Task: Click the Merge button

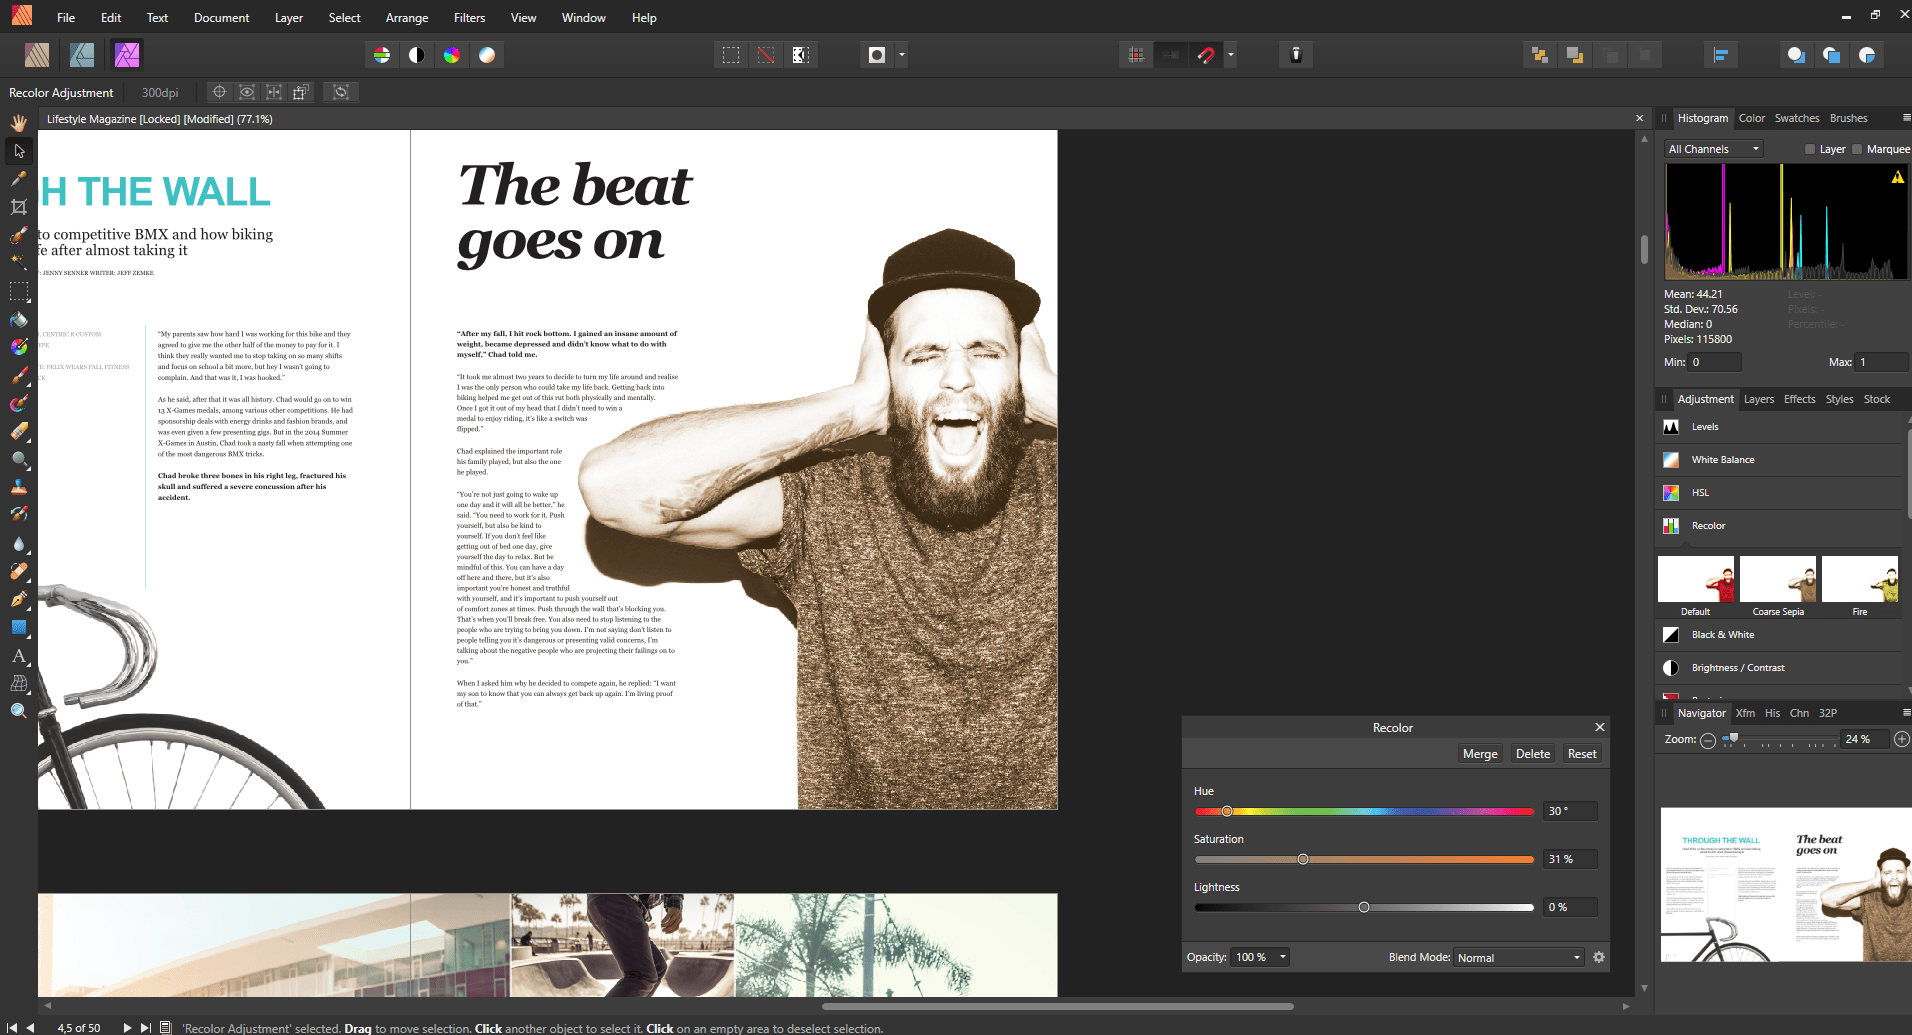Action: tap(1480, 754)
